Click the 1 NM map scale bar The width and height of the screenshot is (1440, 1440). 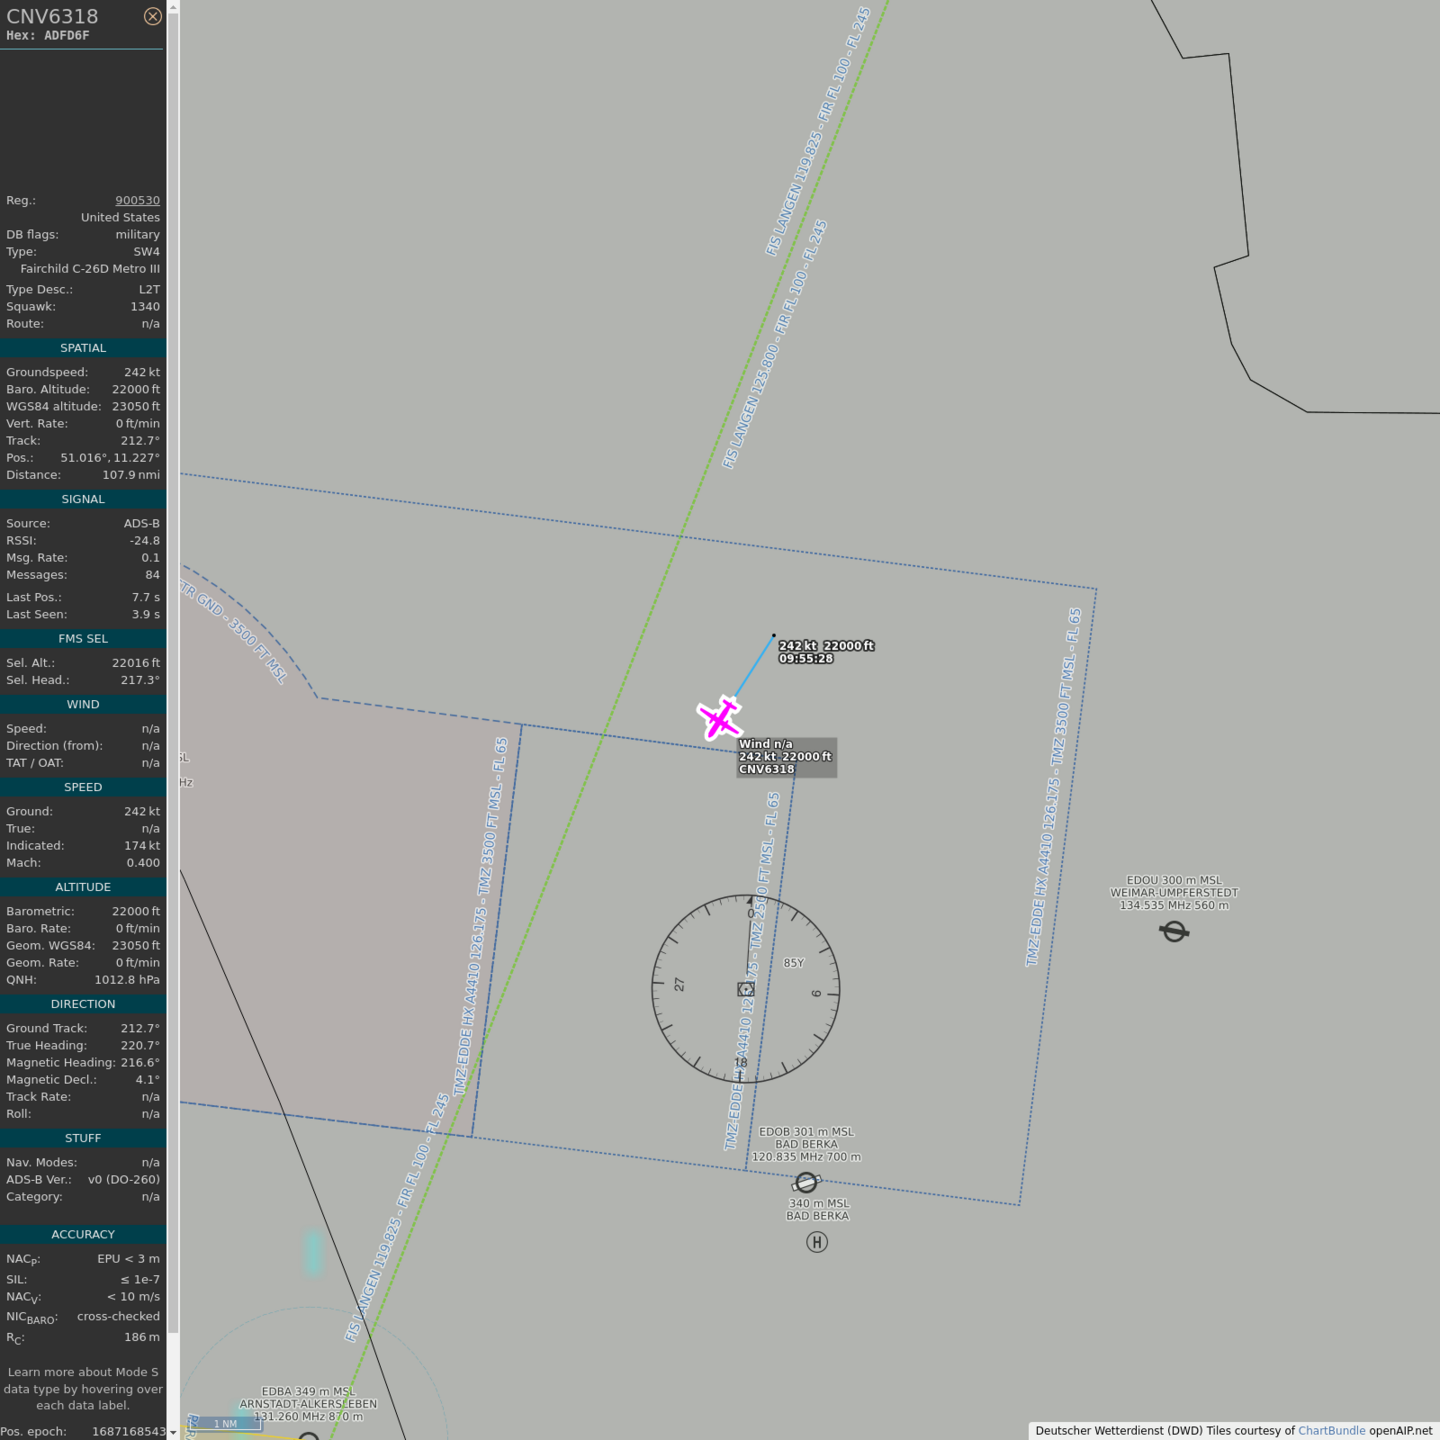(226, 1423)
